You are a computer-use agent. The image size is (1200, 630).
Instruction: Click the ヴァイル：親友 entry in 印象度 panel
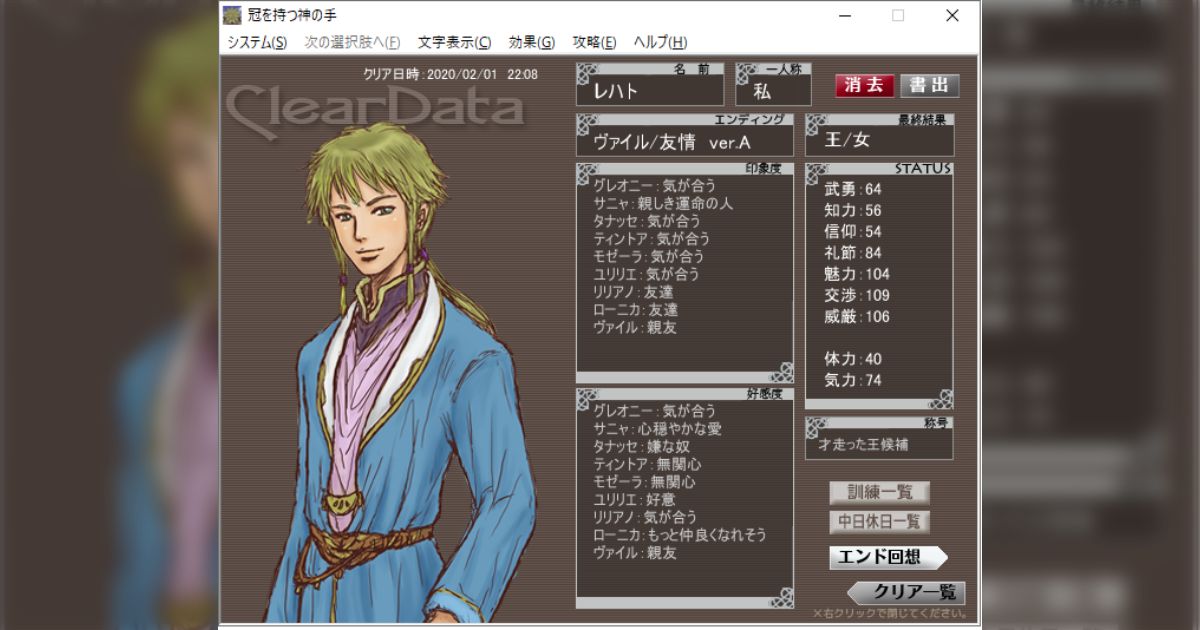tap(635, 327)
